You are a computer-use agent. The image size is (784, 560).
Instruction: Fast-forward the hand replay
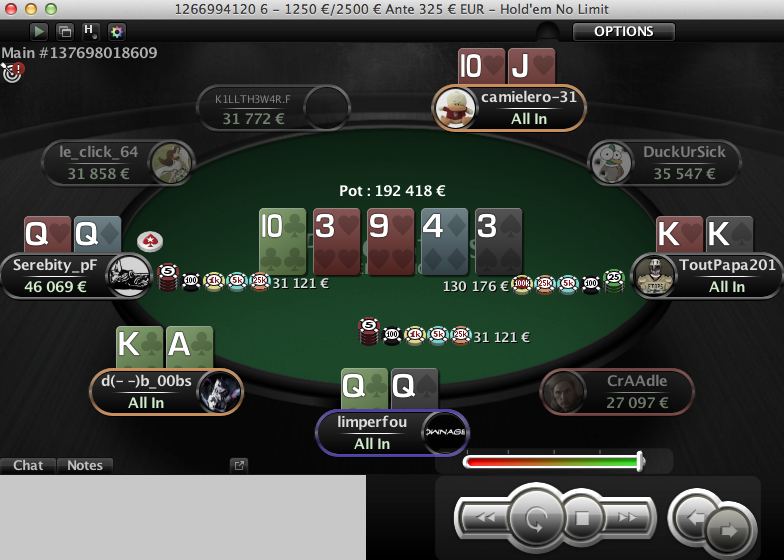627,518
